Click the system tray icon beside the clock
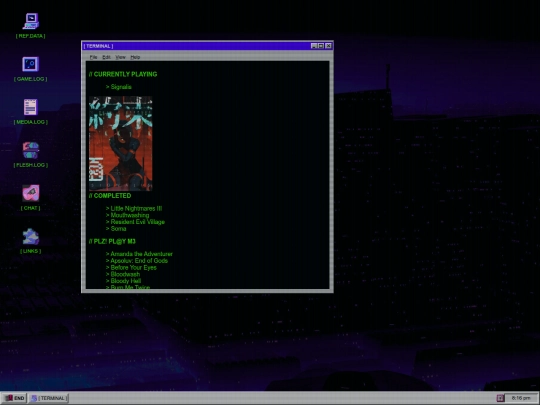The image size is (540, 405). point(500,398)
